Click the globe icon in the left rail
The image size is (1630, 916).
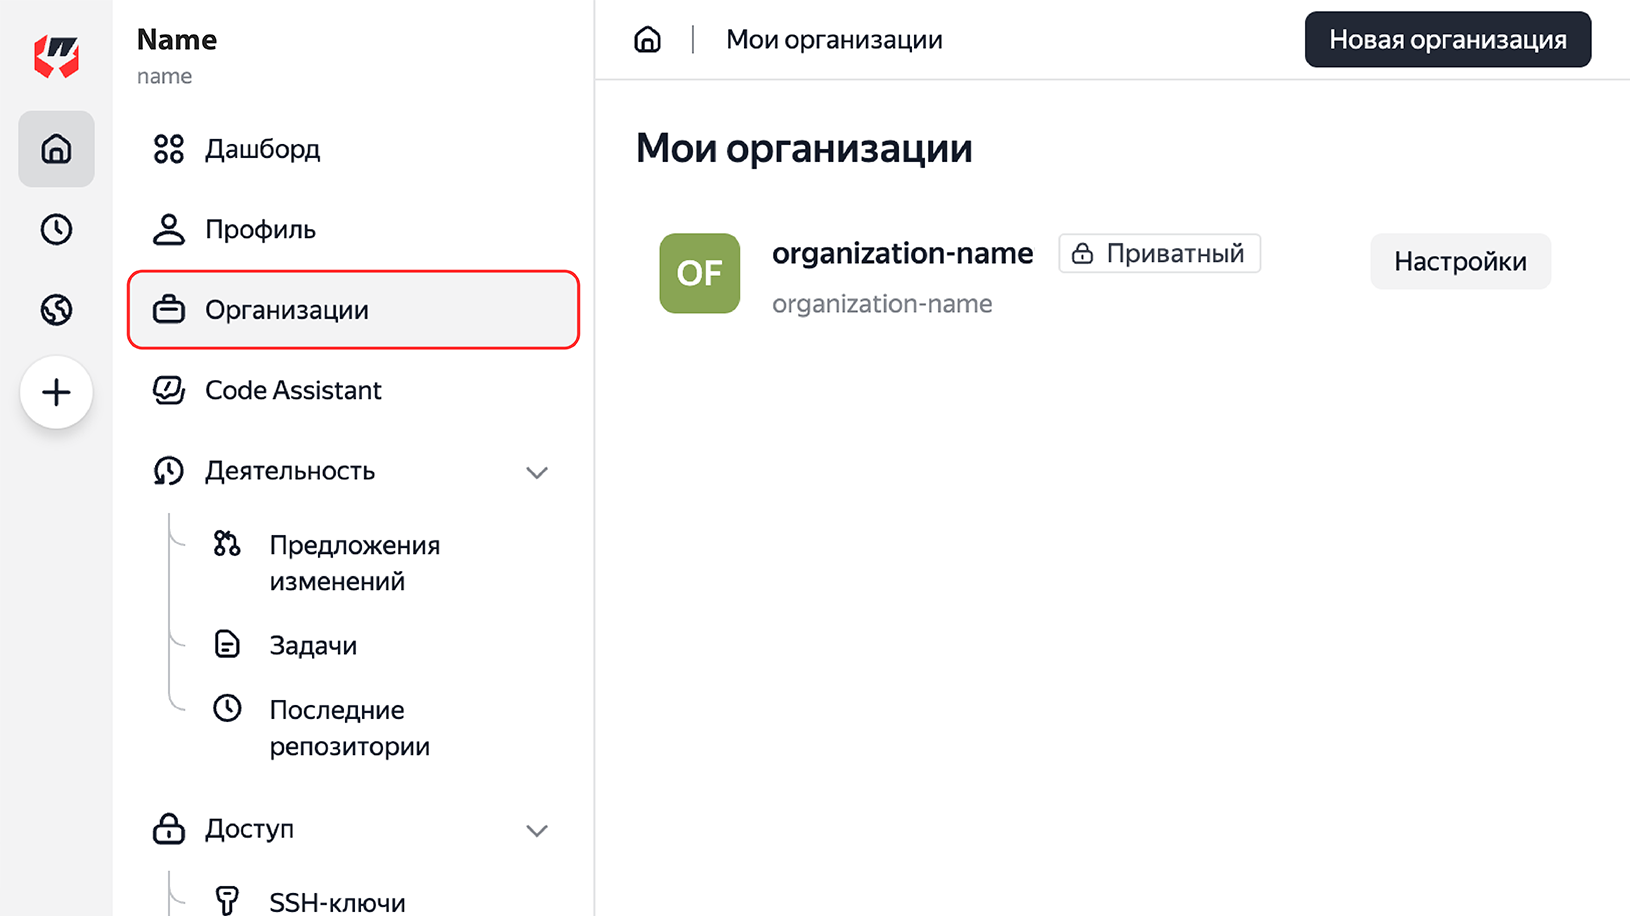(x=56, y=310)
